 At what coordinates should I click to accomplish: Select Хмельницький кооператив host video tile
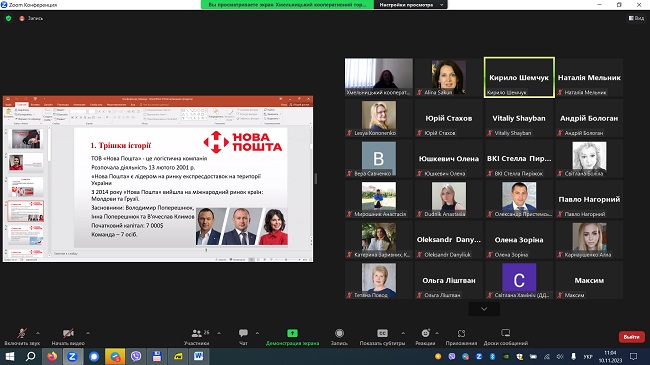pos(379,78)
